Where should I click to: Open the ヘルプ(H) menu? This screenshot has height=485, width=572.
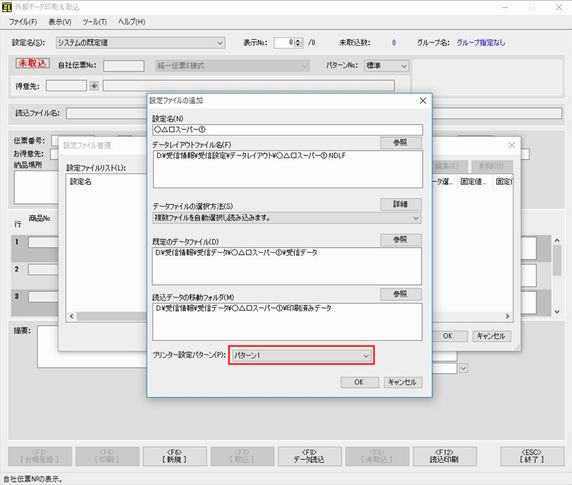131,22
